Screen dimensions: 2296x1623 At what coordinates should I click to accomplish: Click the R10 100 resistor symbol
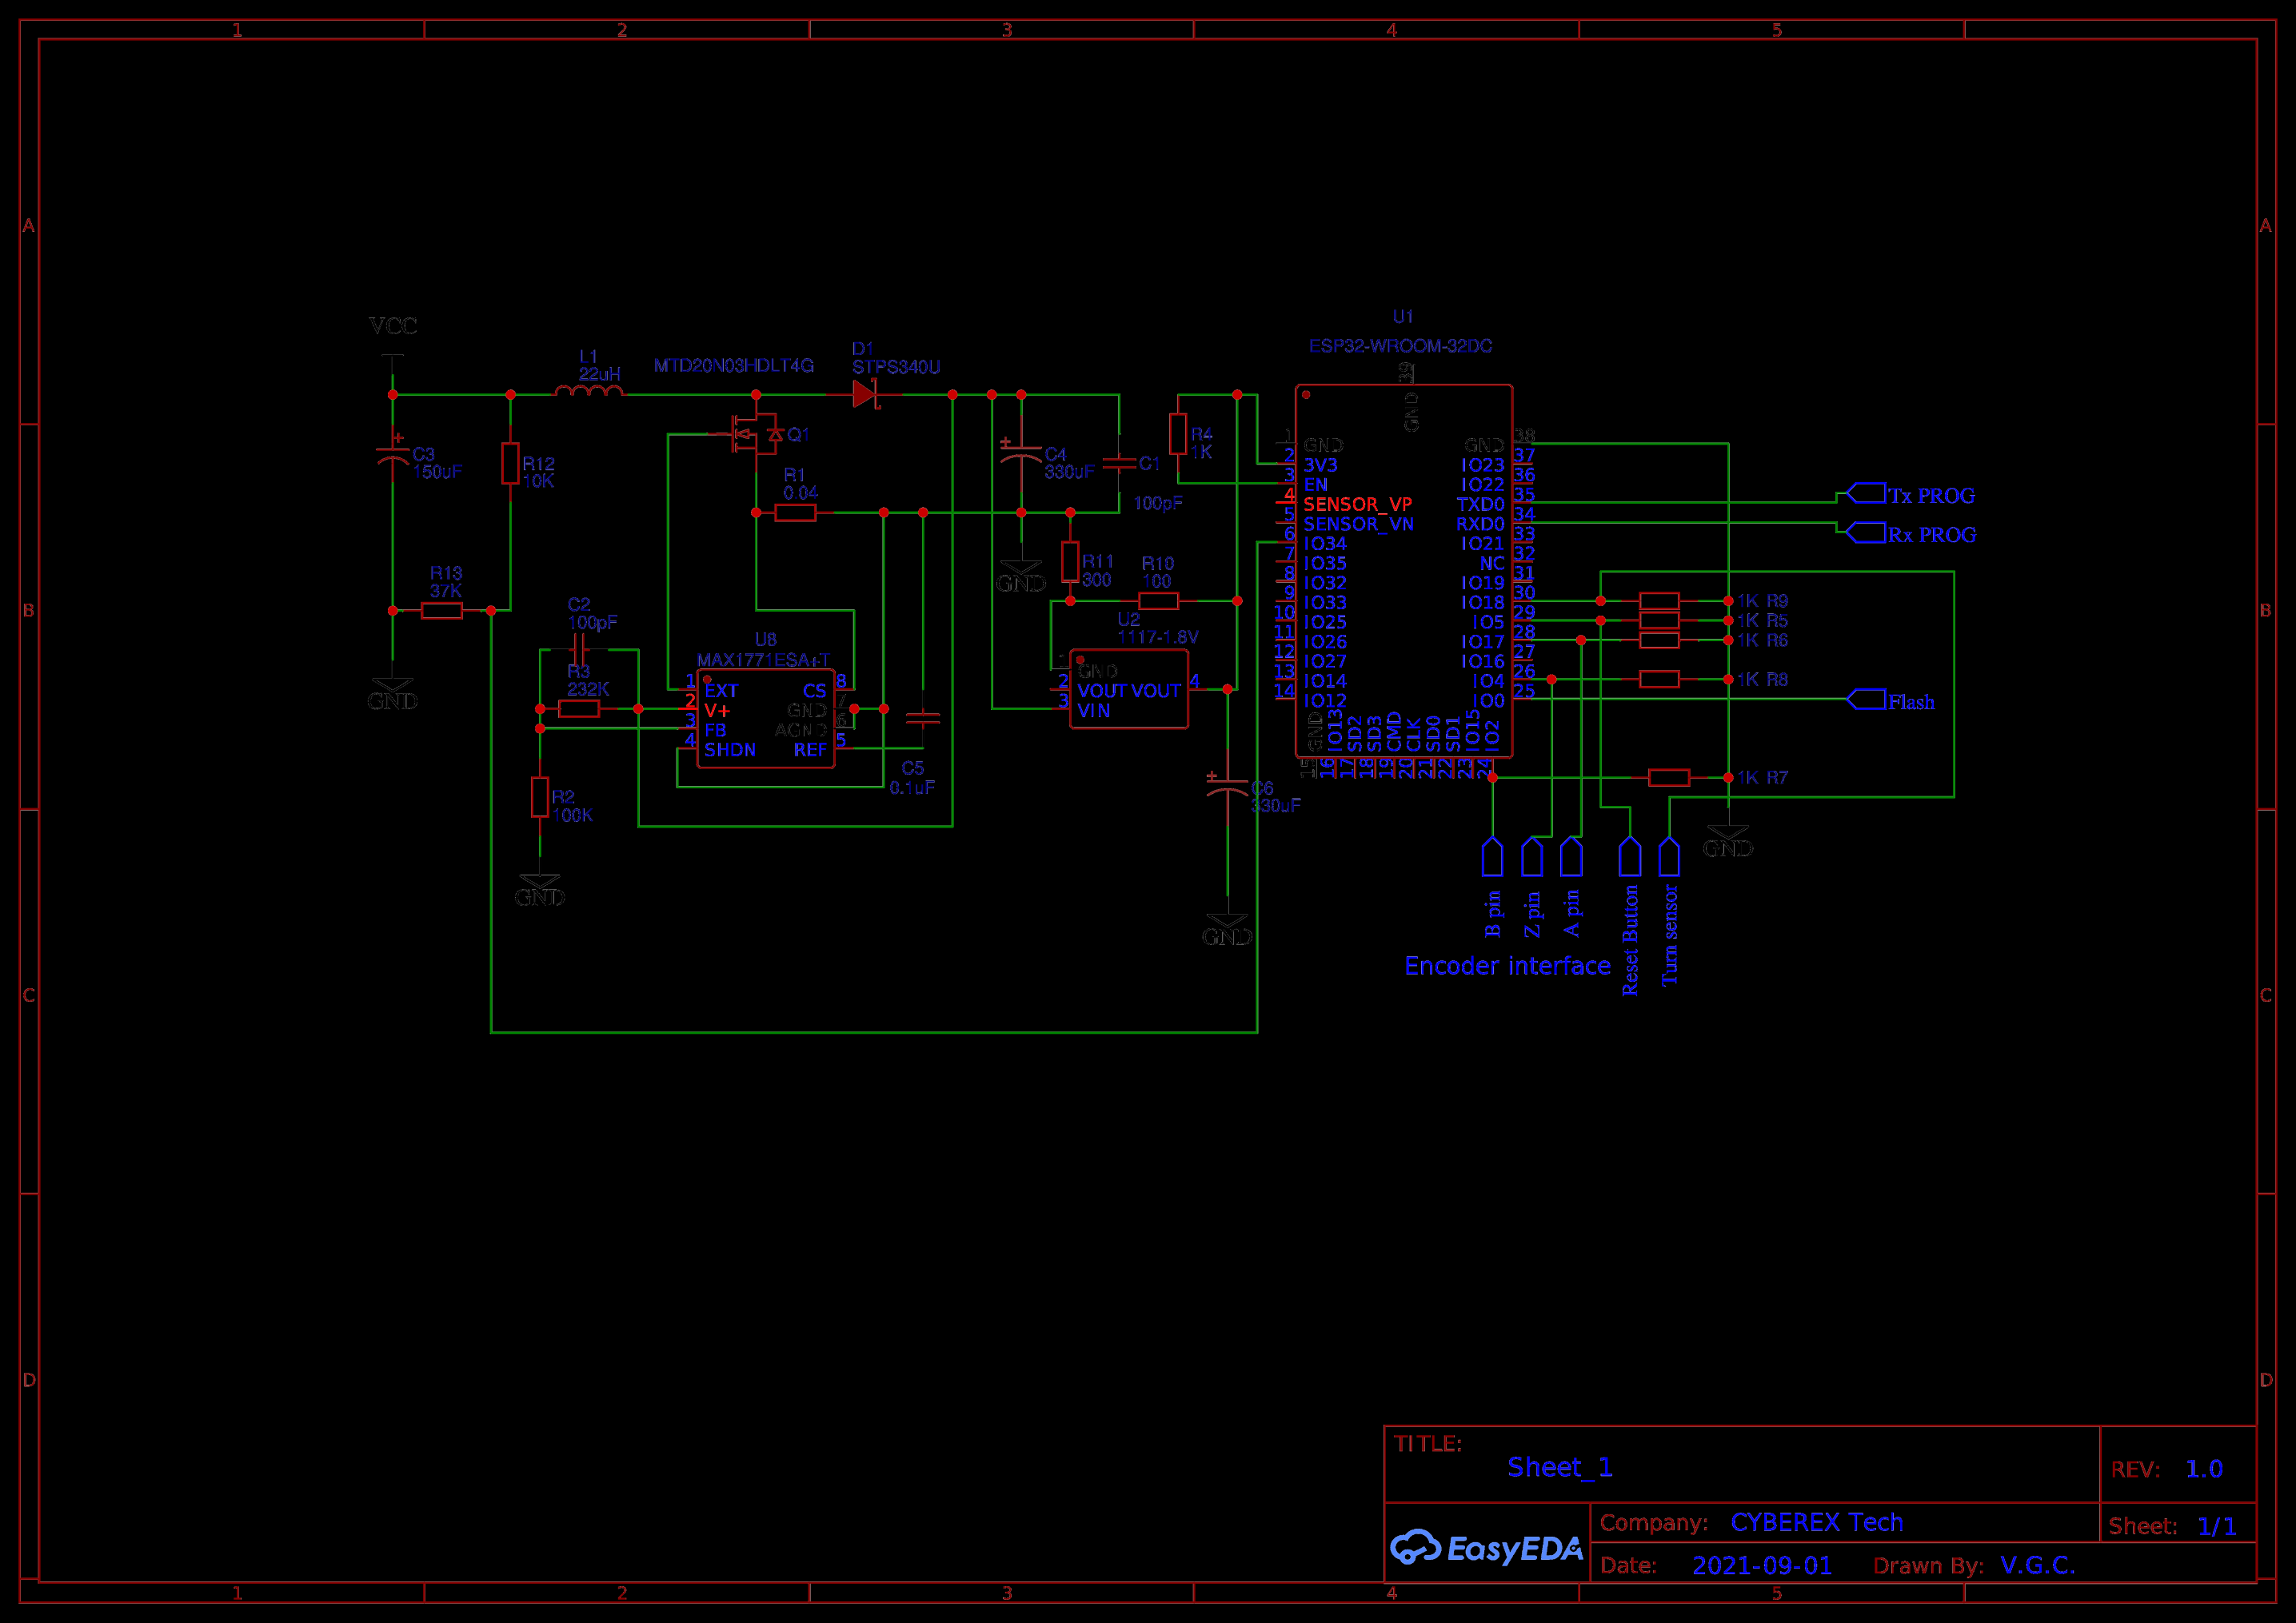pos(1158,601)
